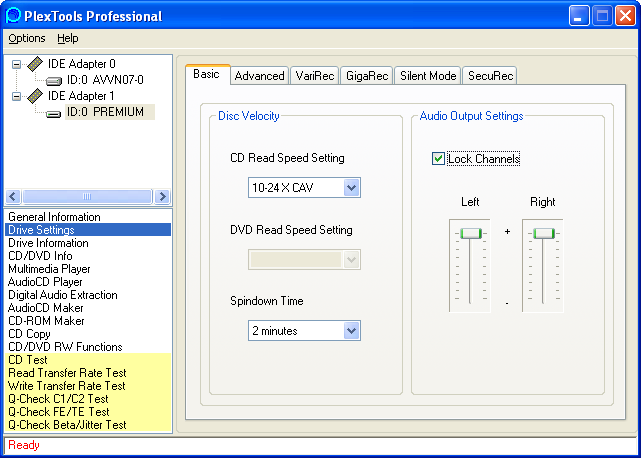The height and width of the screenshot is (458, 641).
Task: Select Drive Settings in function list
Action: pos(88,230)
